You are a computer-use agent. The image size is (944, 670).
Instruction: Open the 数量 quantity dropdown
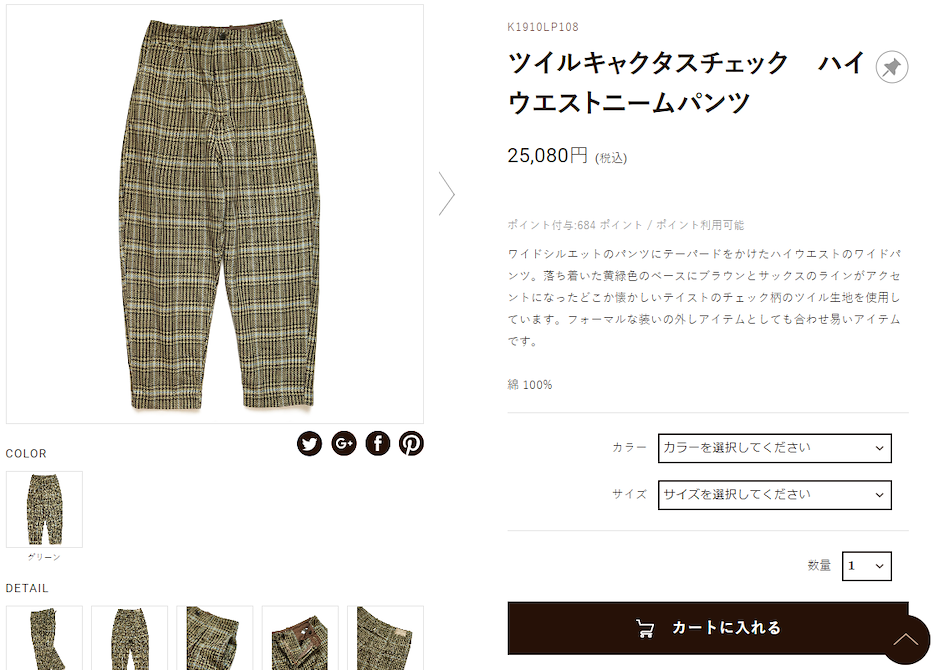click(x=866, y=566)
